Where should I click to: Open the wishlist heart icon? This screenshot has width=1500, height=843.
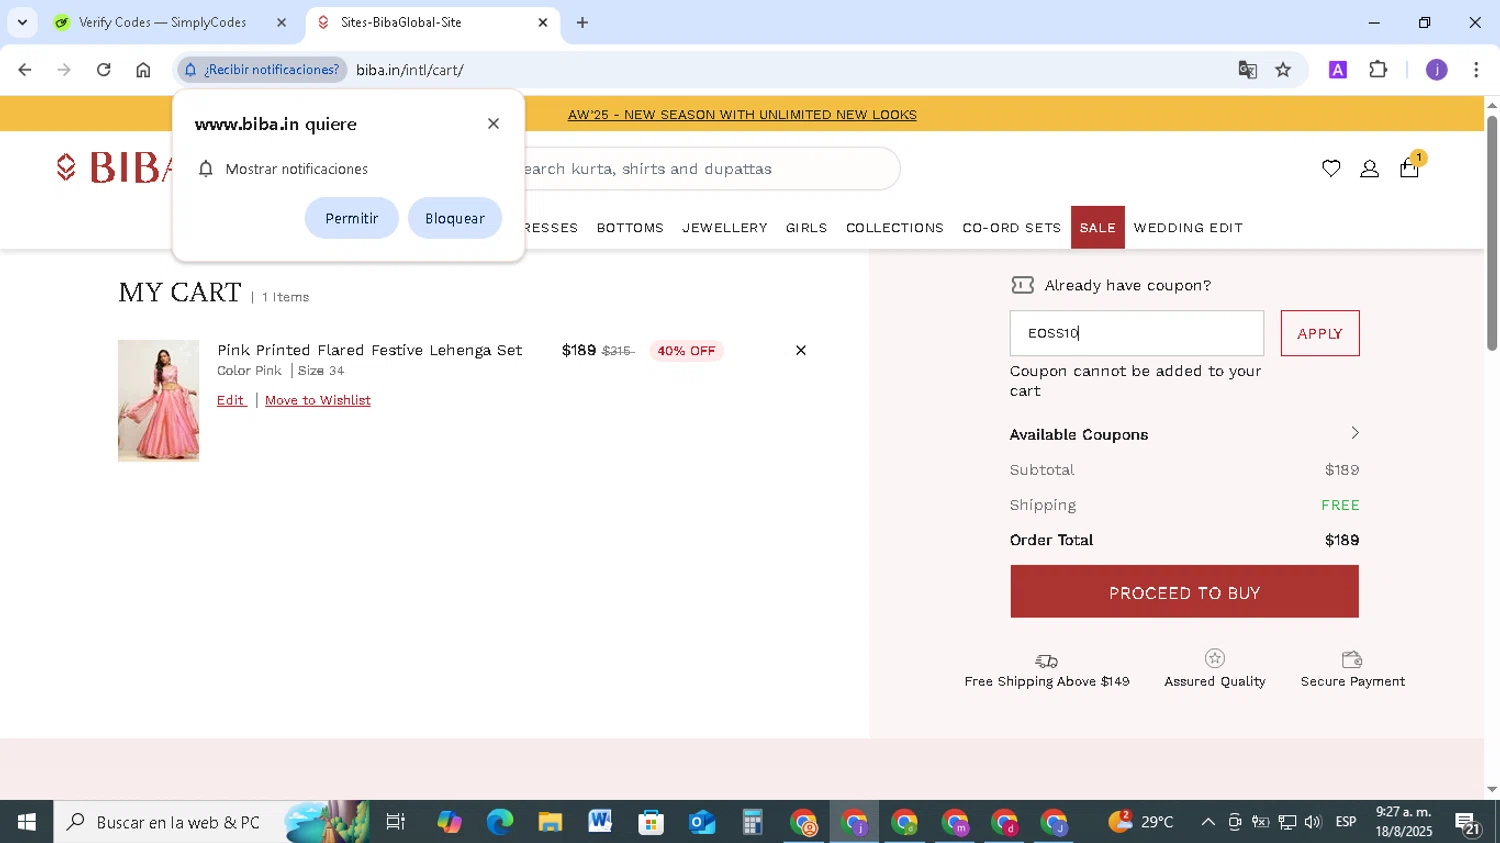[1331, 169]
